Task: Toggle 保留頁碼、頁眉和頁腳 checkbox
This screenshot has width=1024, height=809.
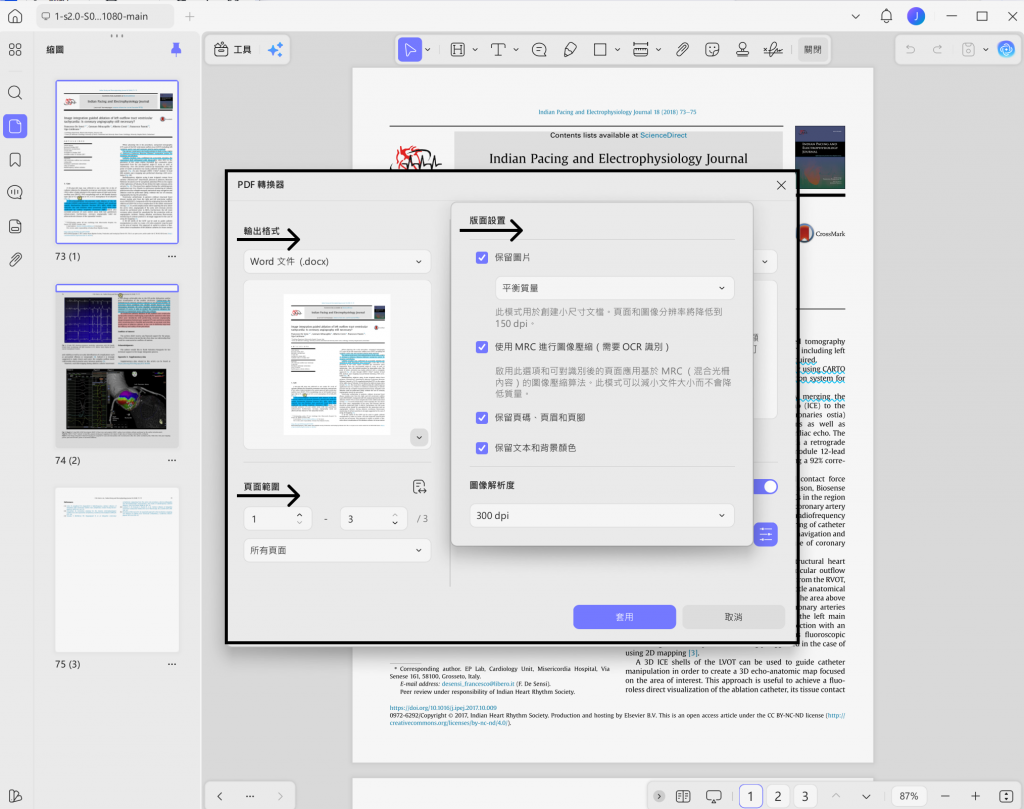Action: point(482,418)
